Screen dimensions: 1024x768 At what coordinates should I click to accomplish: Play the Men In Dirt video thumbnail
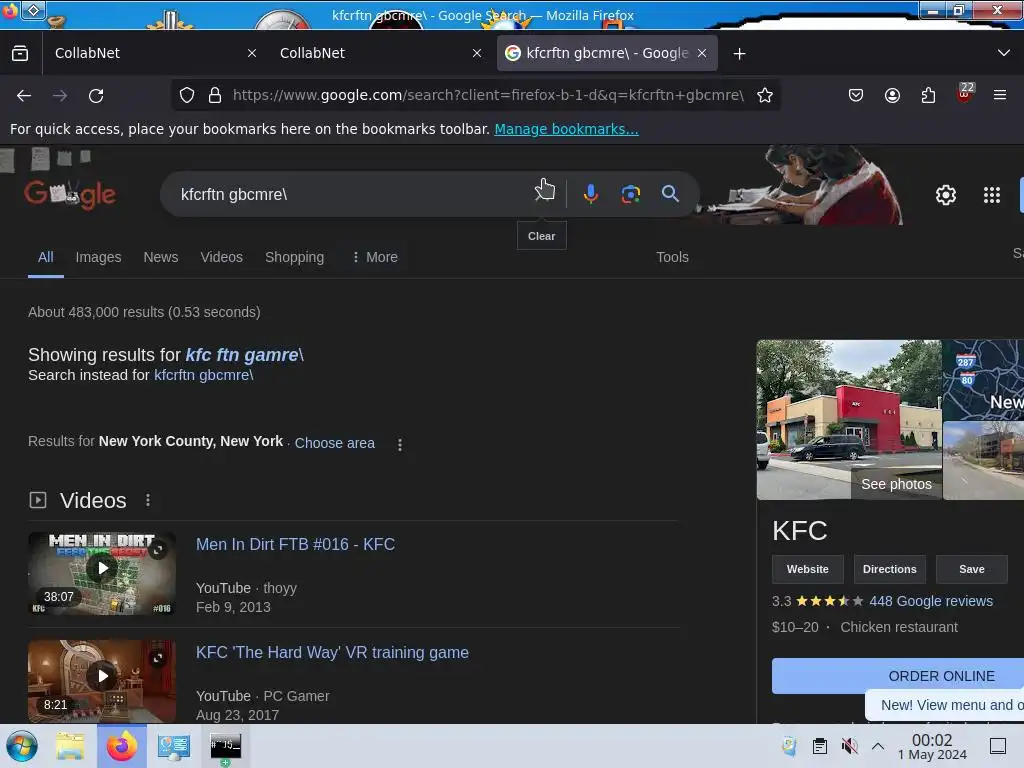click(102, 573)
